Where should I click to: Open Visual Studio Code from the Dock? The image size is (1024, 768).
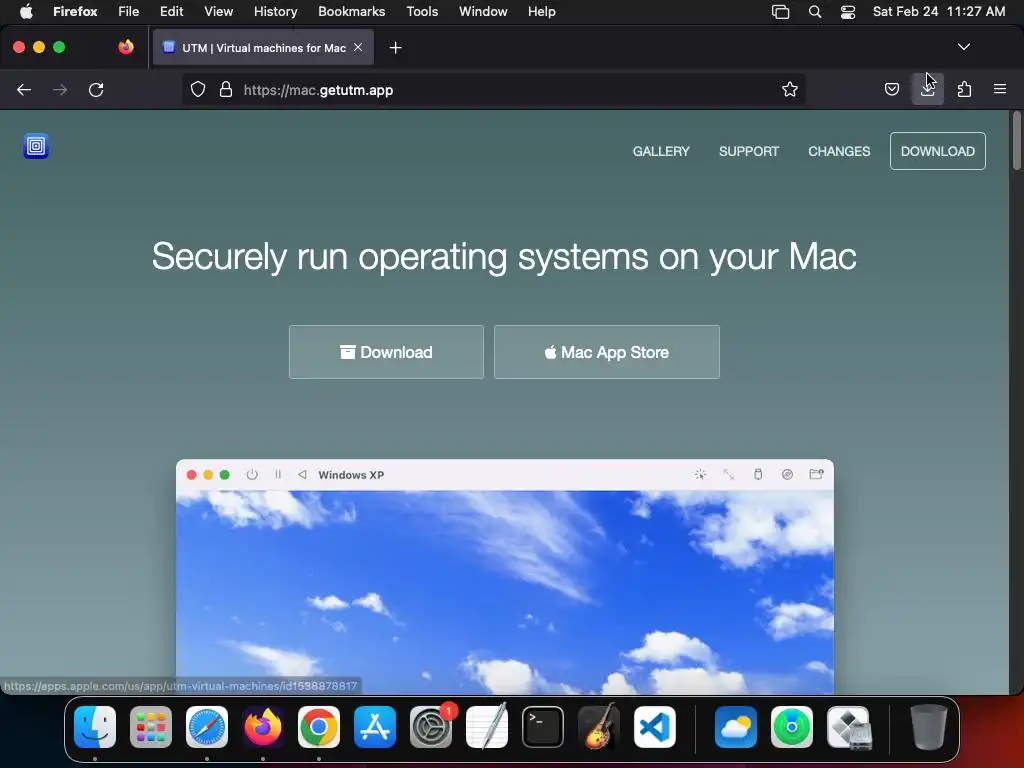tap(655, 727)
